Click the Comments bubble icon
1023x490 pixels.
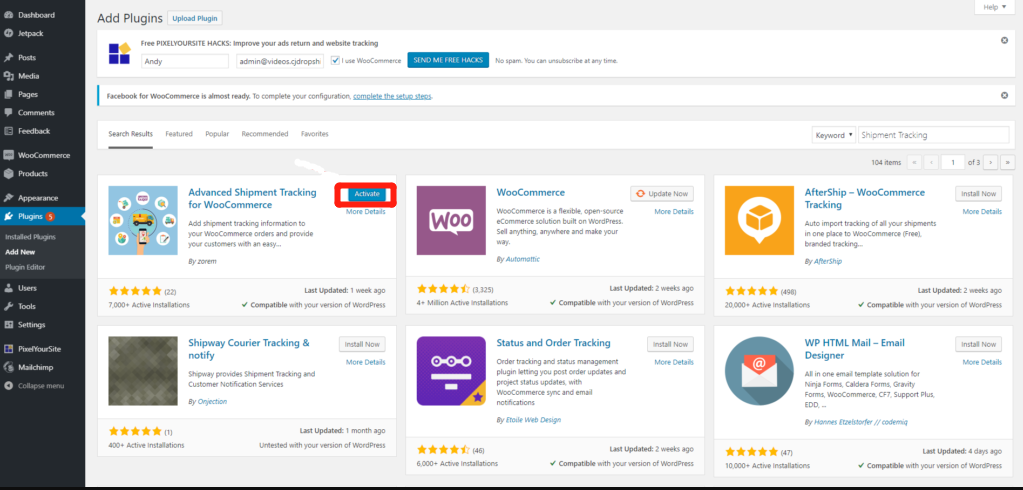8,112
